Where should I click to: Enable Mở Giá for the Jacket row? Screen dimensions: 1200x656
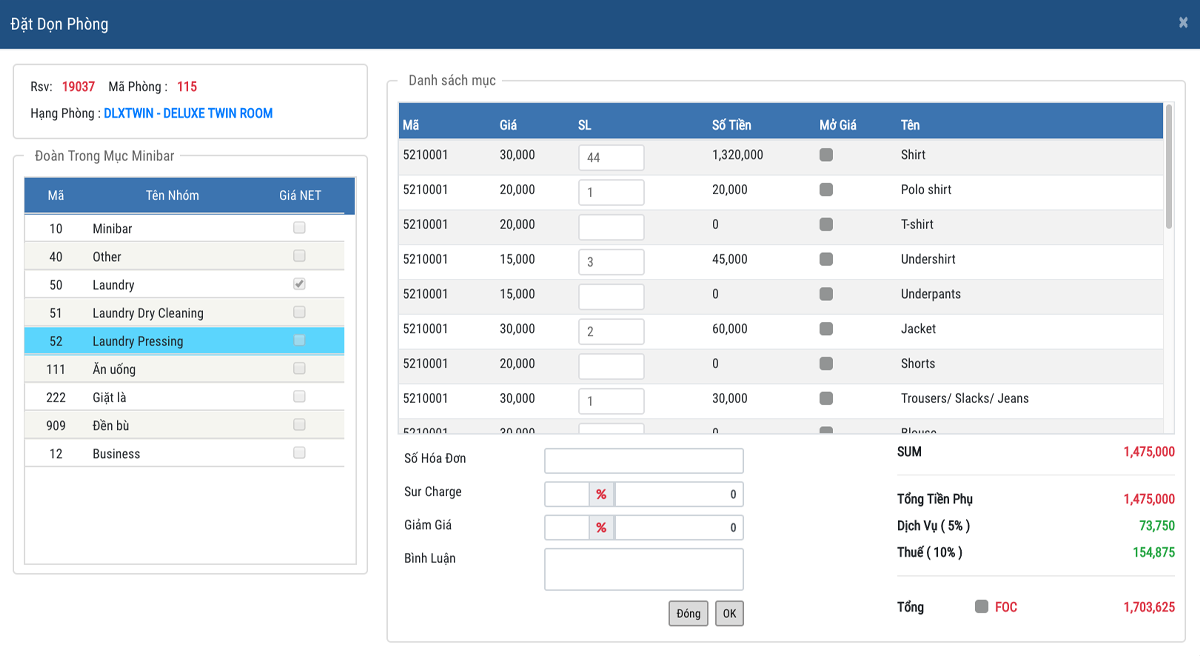coord(826,329)
